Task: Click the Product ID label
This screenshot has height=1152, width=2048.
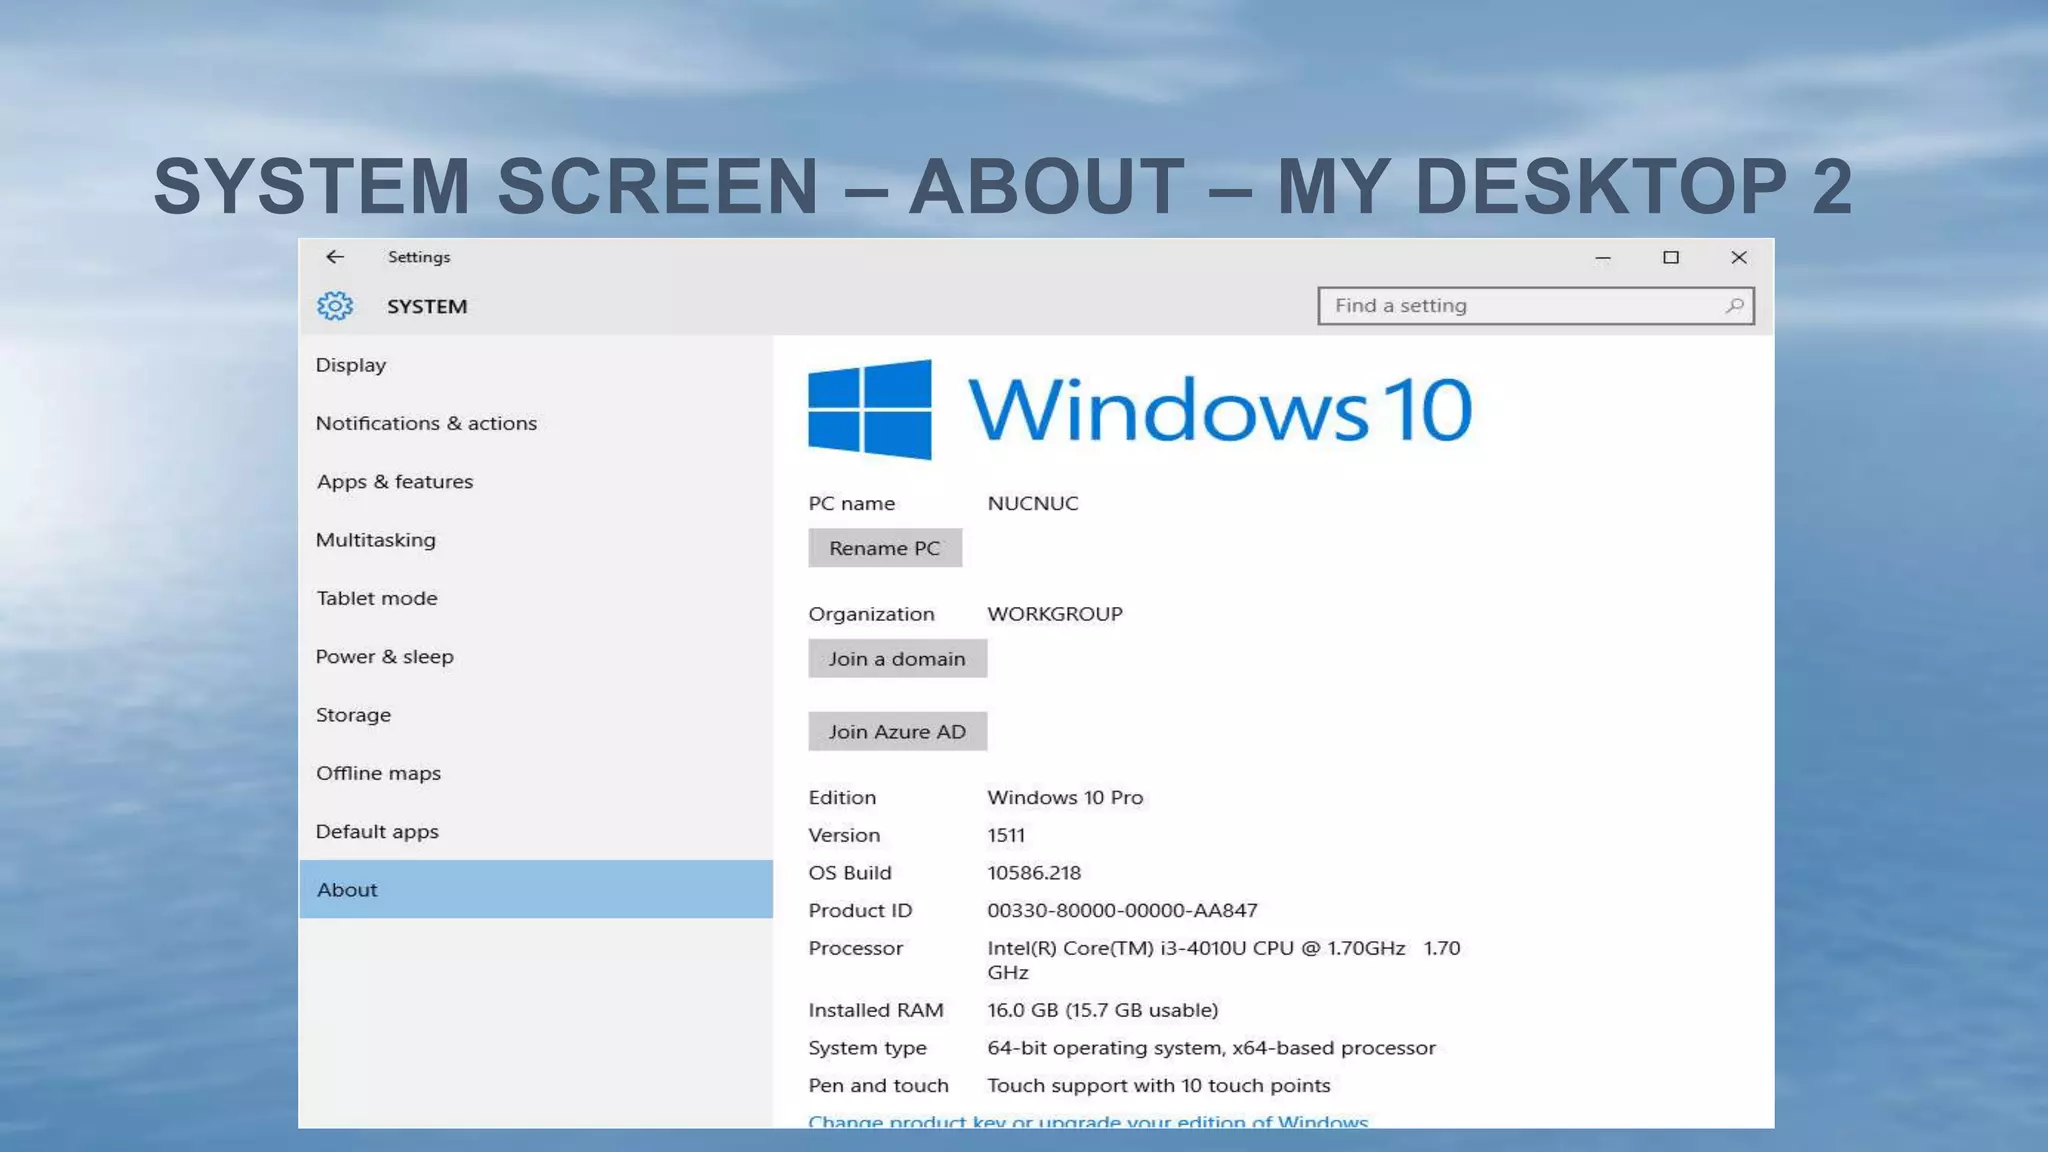Action: coord(860,911)
